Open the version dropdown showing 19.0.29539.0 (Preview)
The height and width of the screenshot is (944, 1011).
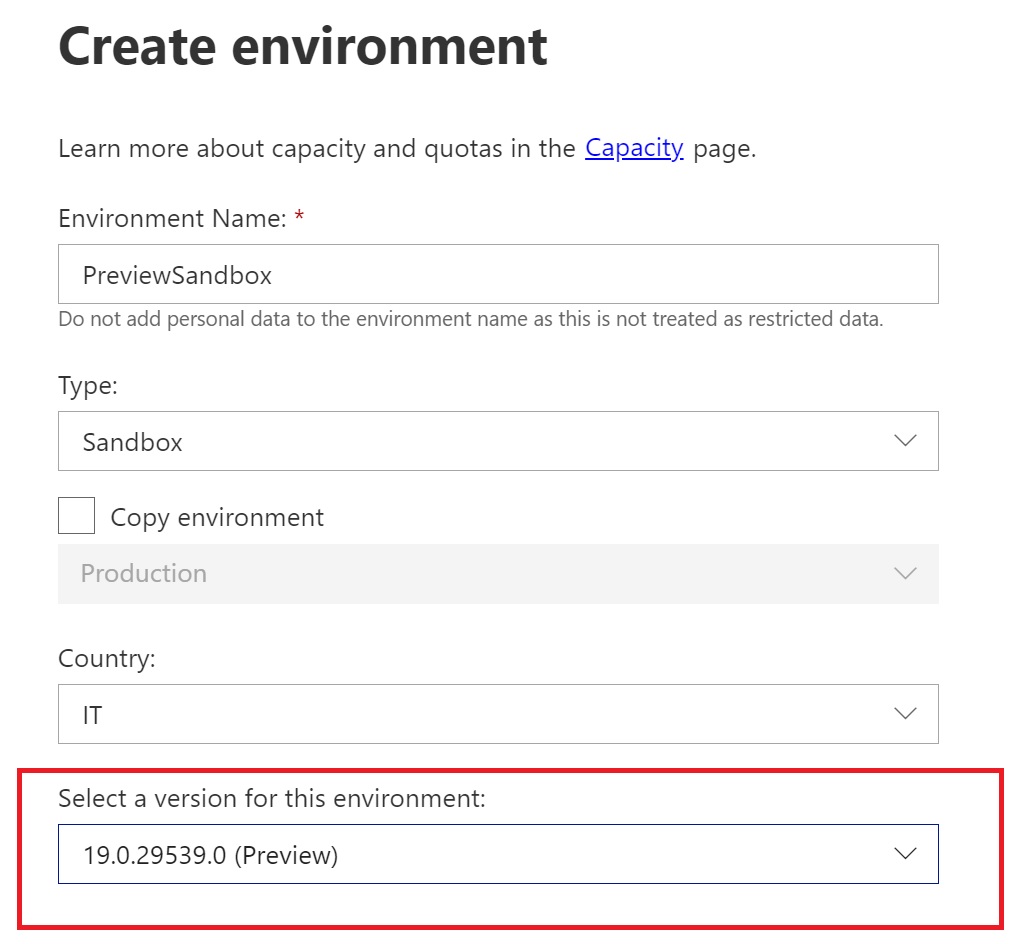498,855
